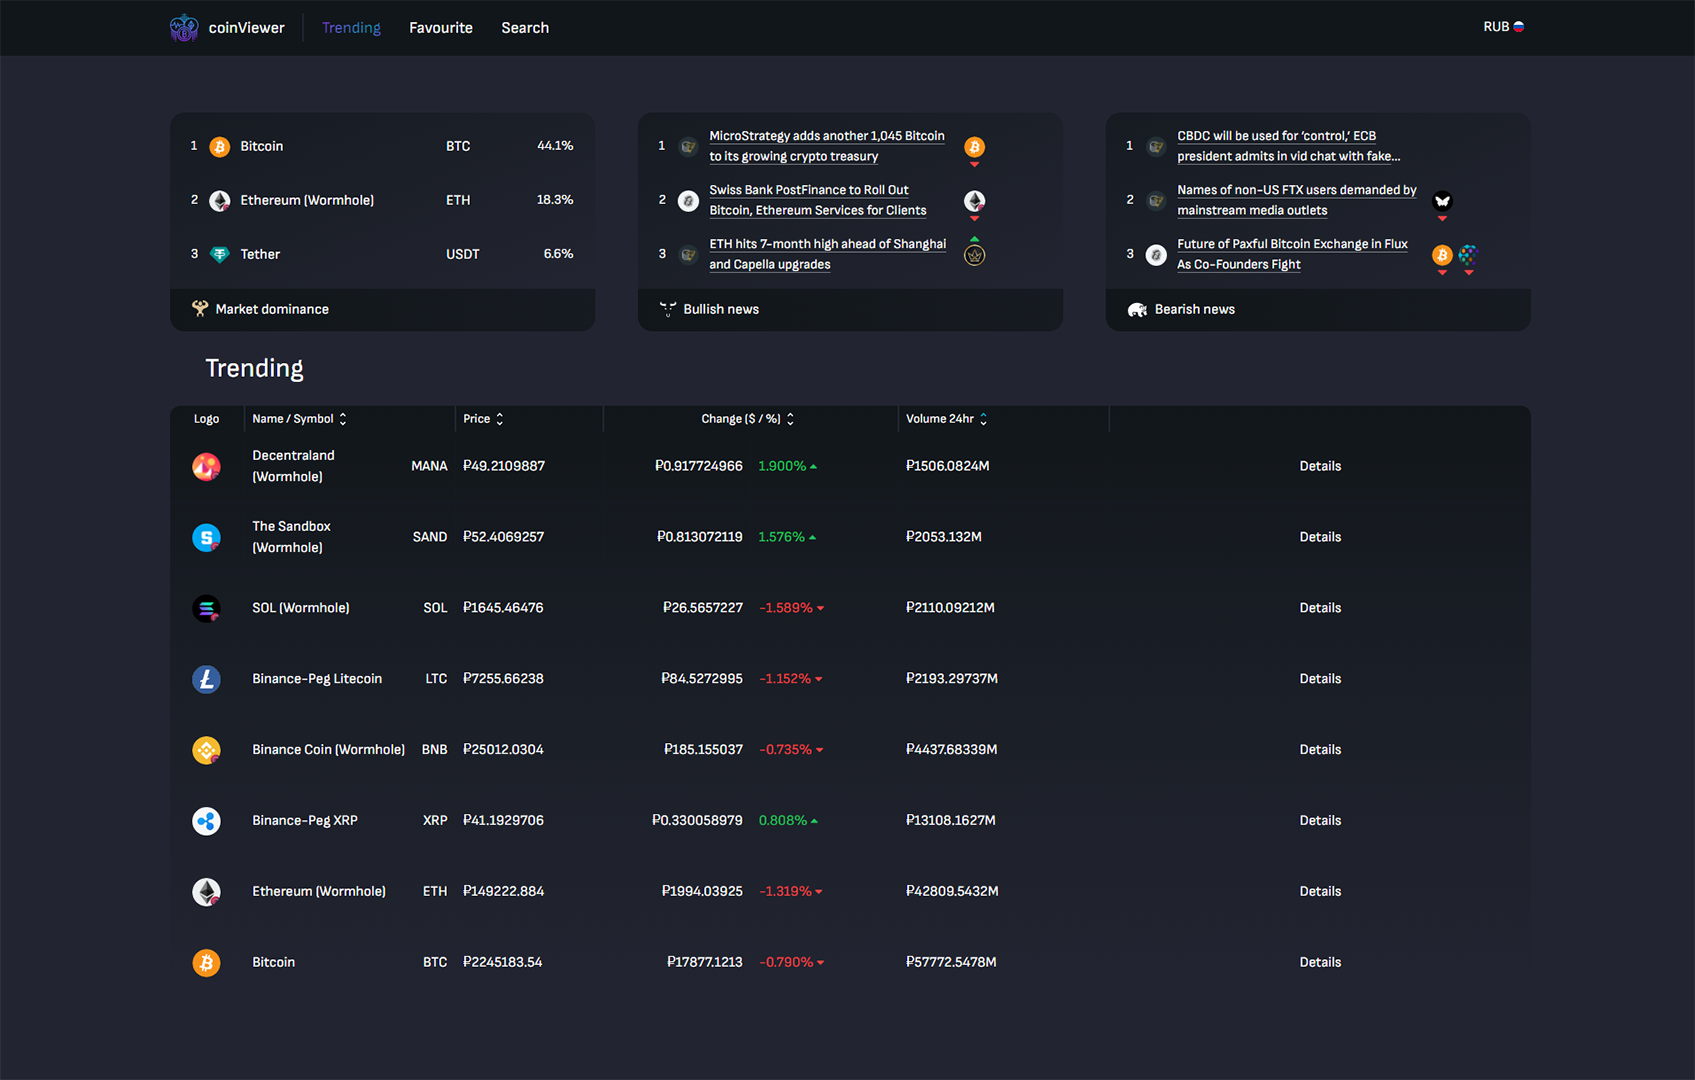
Task: Switch to the Favourite tab
Action: click(x=441, y=28)
